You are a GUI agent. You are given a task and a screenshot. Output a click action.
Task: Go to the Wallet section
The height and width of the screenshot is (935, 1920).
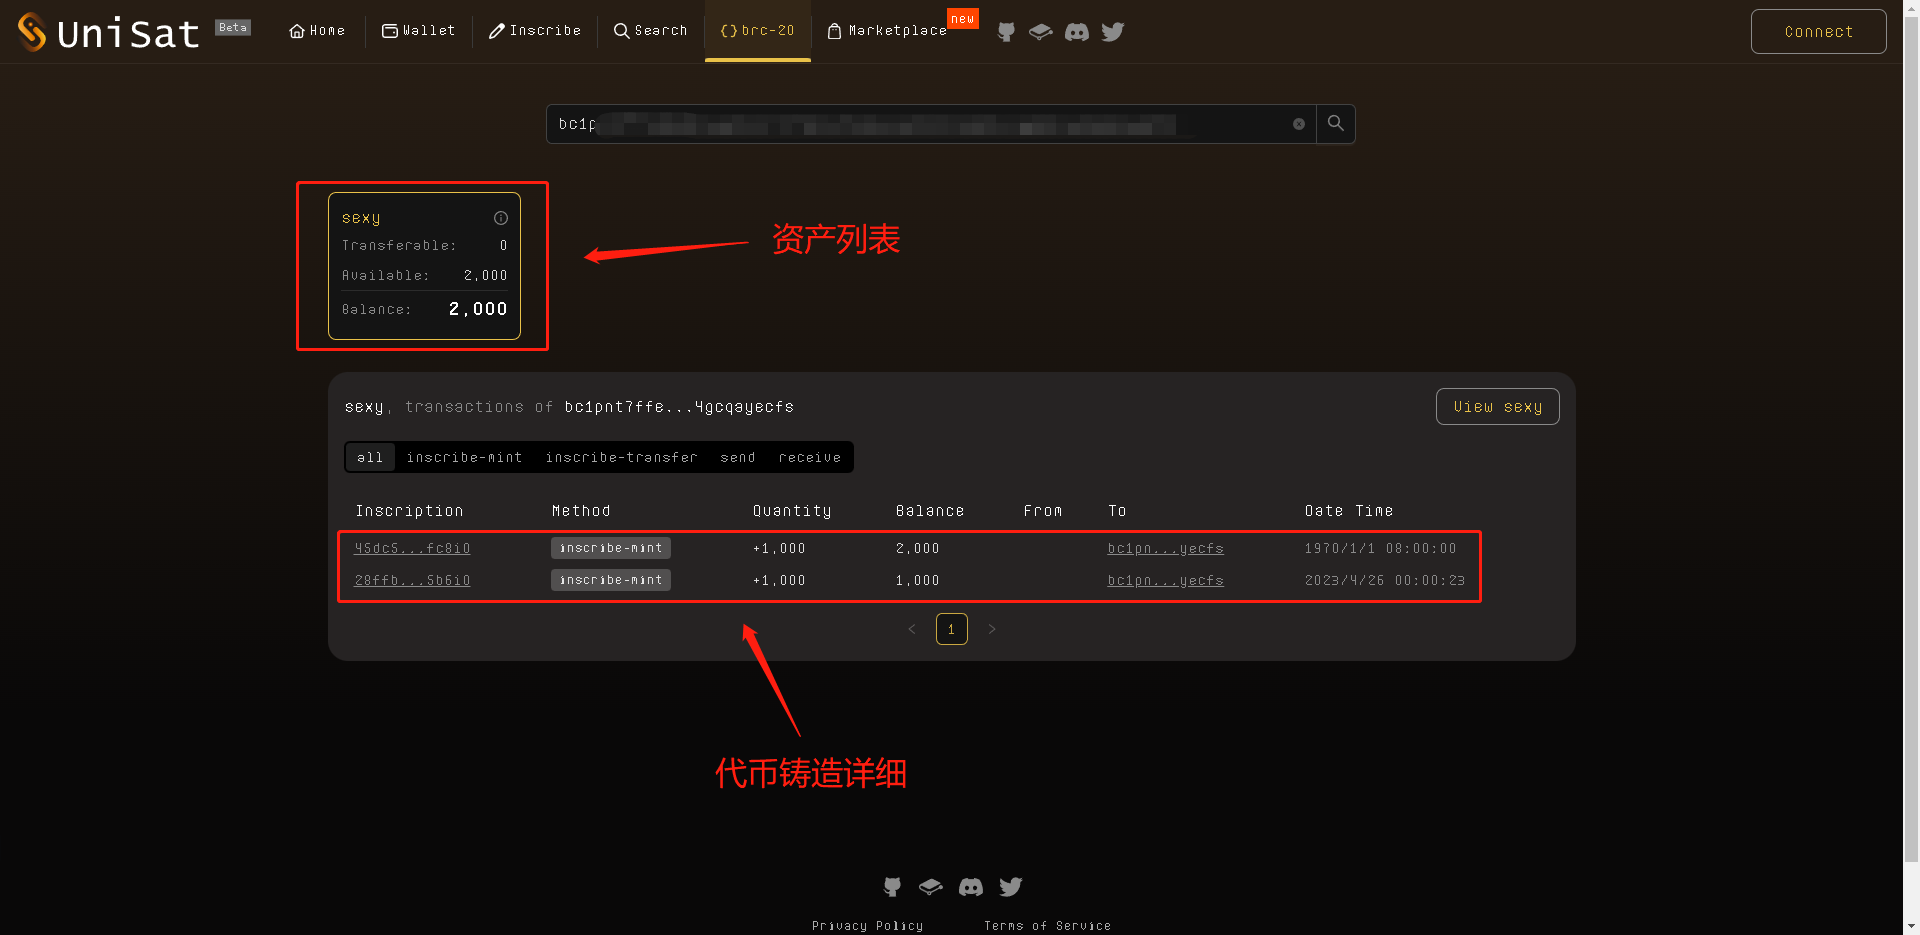coord(418,31)
